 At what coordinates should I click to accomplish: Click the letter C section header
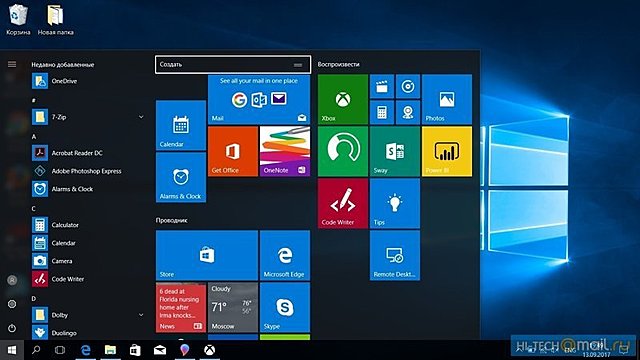(x=34, y=209)
